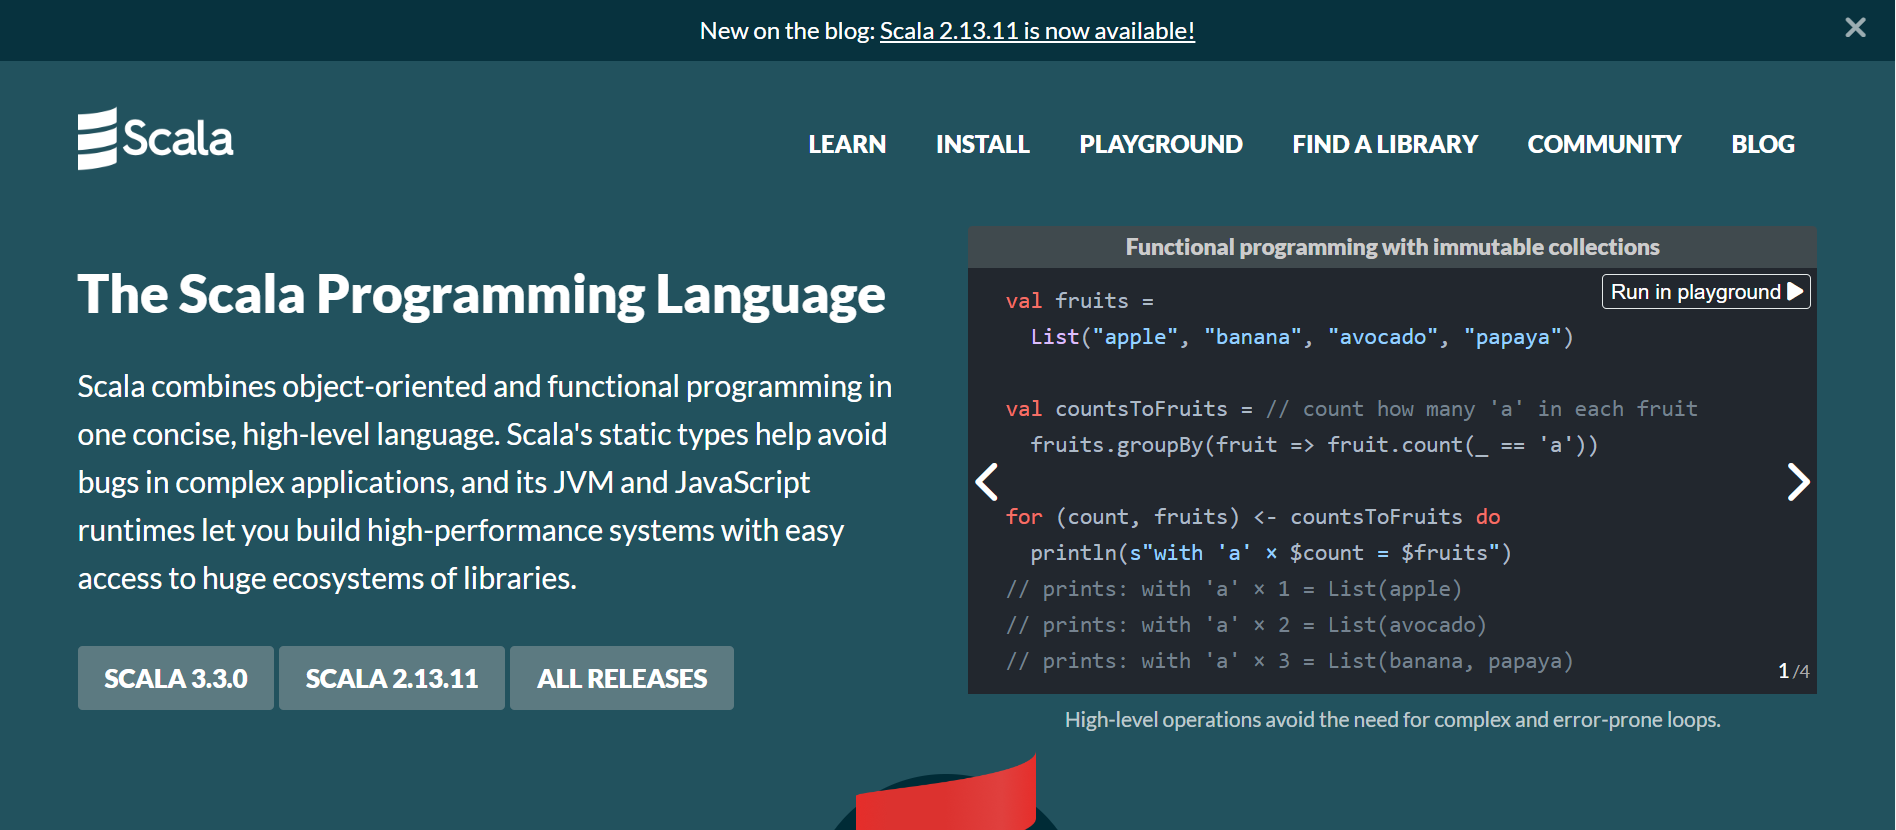Open the Scala 2.13.11 blog announcement link

[x=1037, y=31]
